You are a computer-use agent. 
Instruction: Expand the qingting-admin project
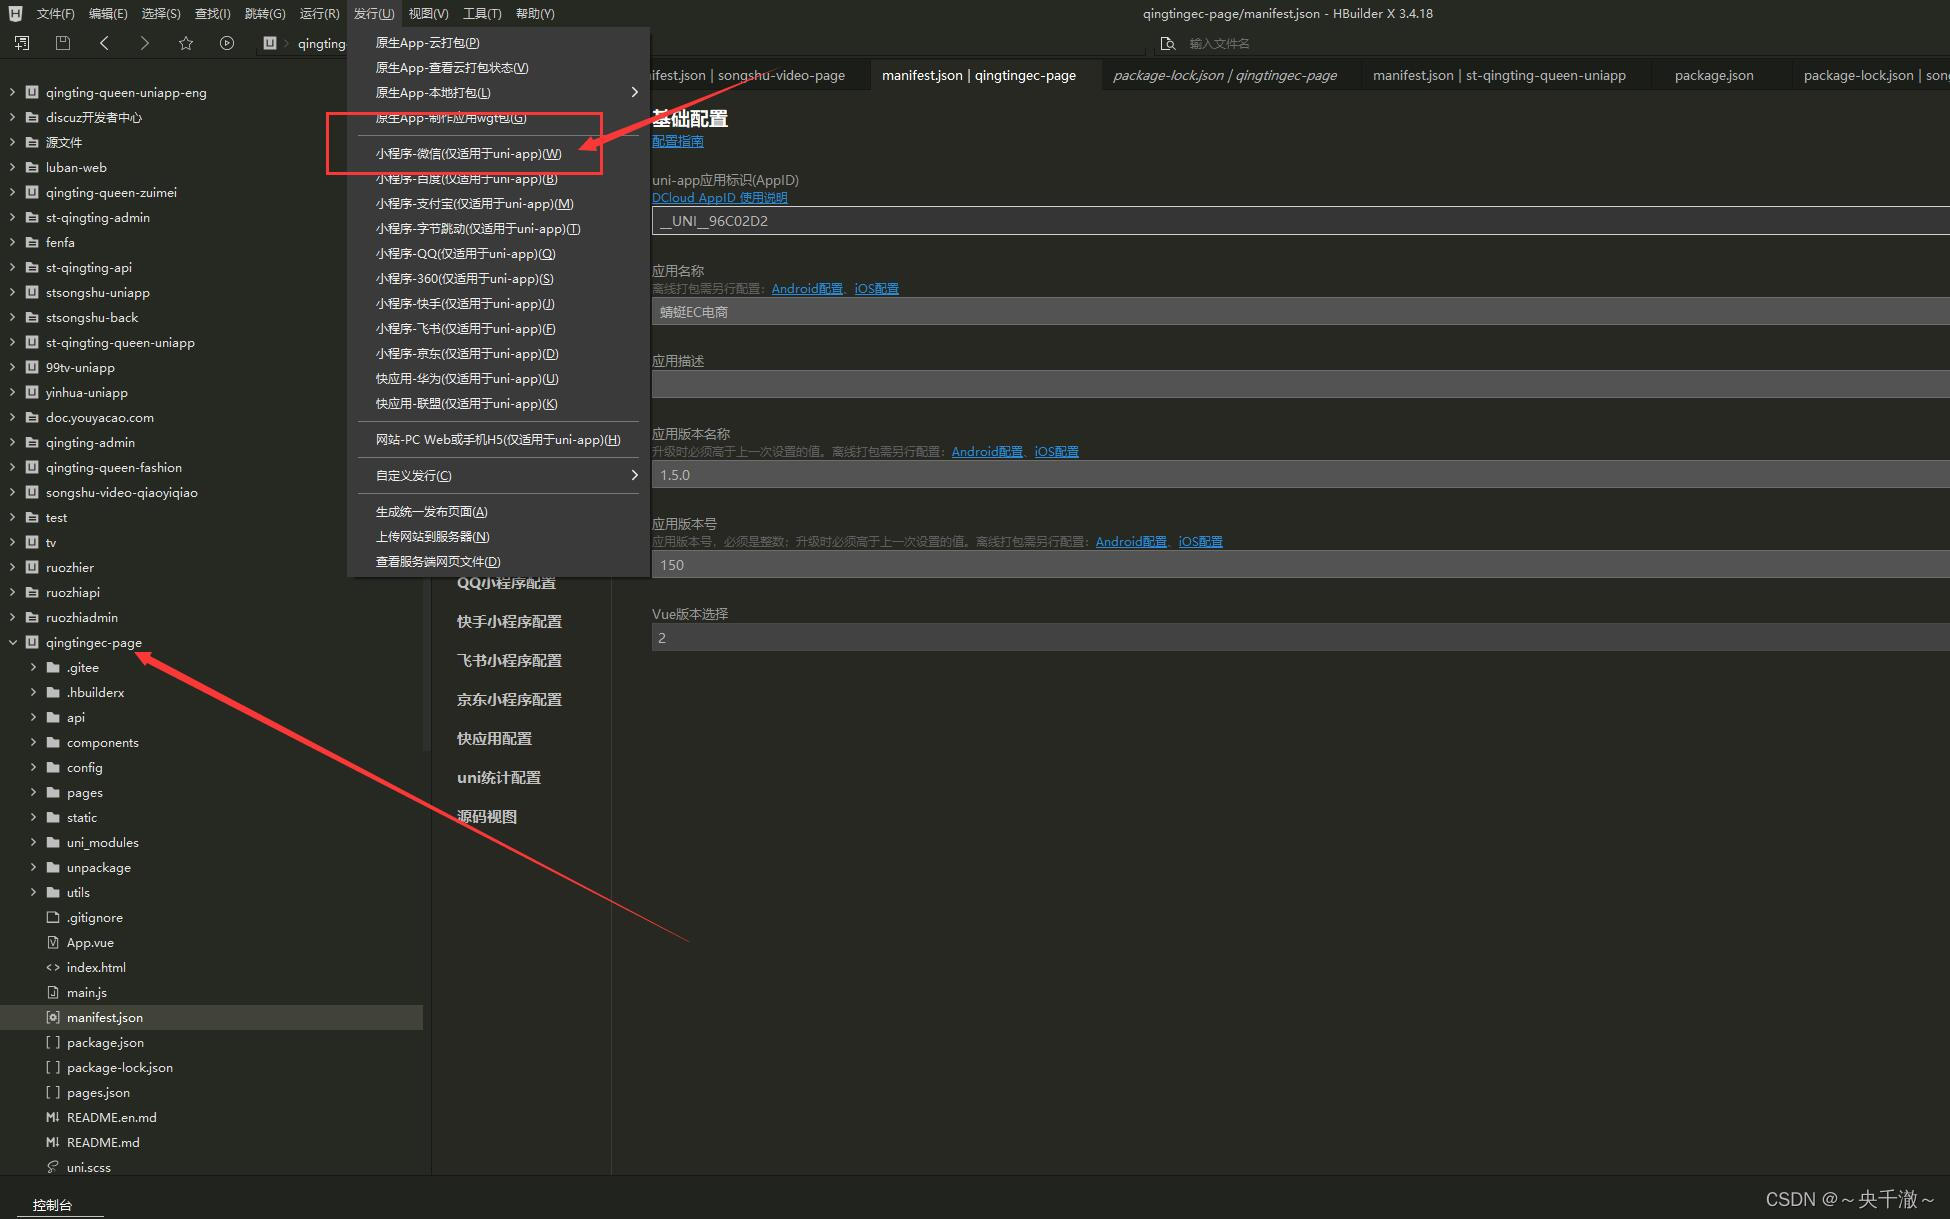coord(12,442)
